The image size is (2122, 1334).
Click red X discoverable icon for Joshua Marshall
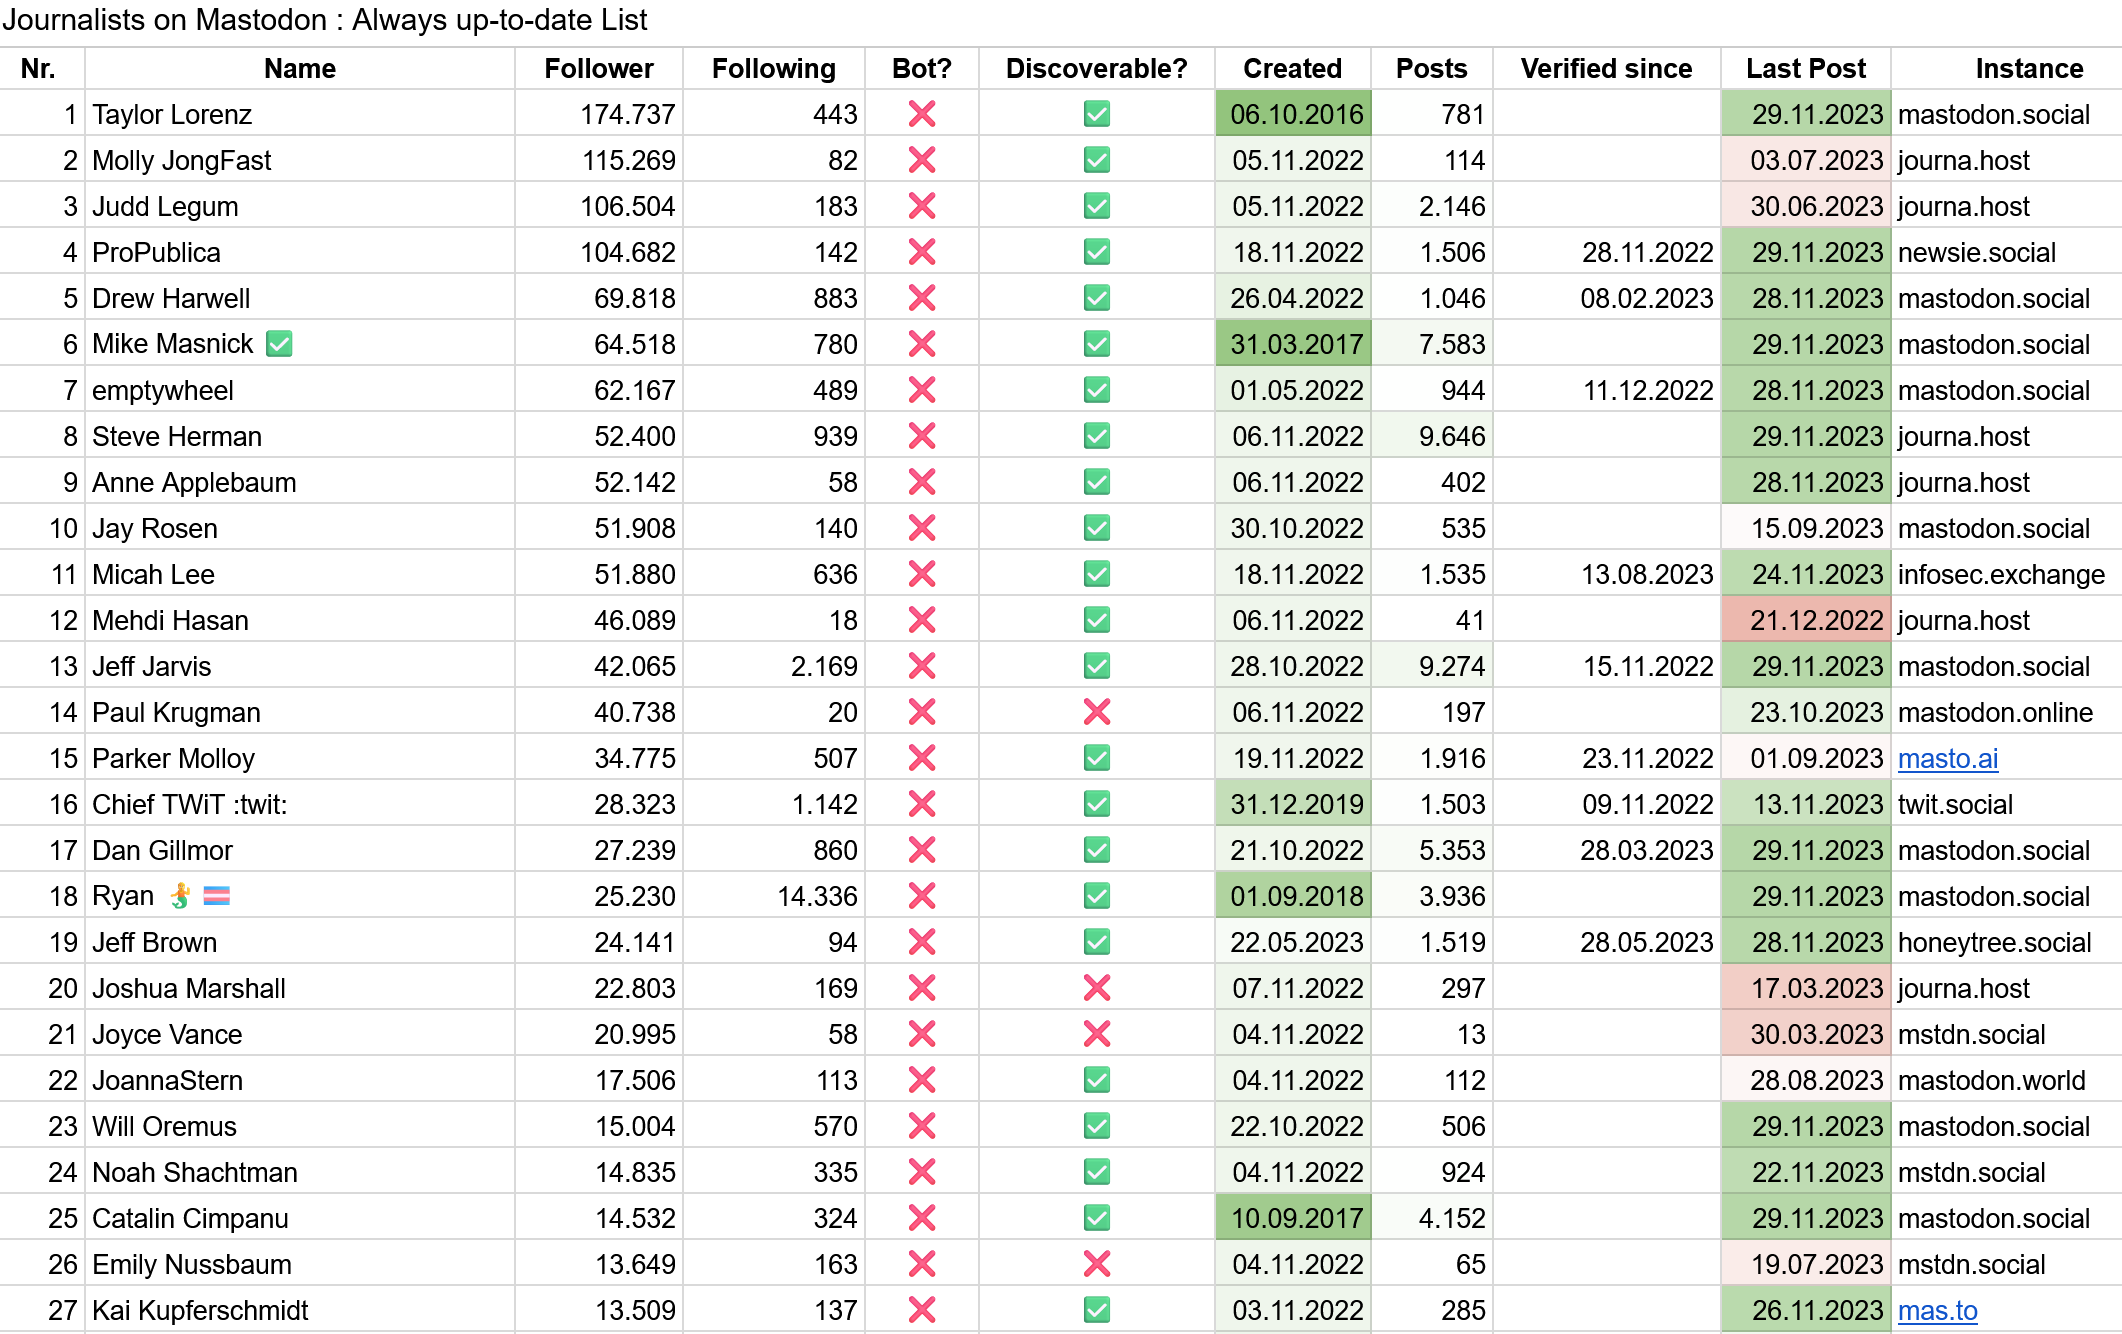pyautogui.click(x=1096, y=988)
